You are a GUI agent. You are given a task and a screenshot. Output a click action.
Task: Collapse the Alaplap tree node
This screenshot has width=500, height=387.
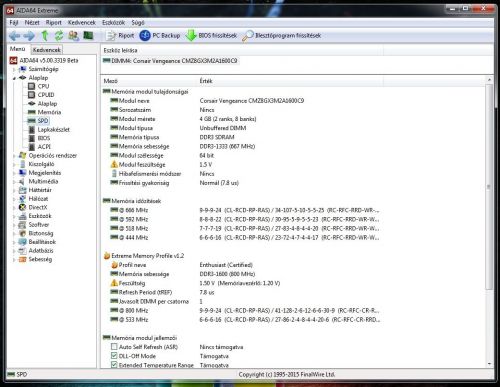tap(14, 78)
